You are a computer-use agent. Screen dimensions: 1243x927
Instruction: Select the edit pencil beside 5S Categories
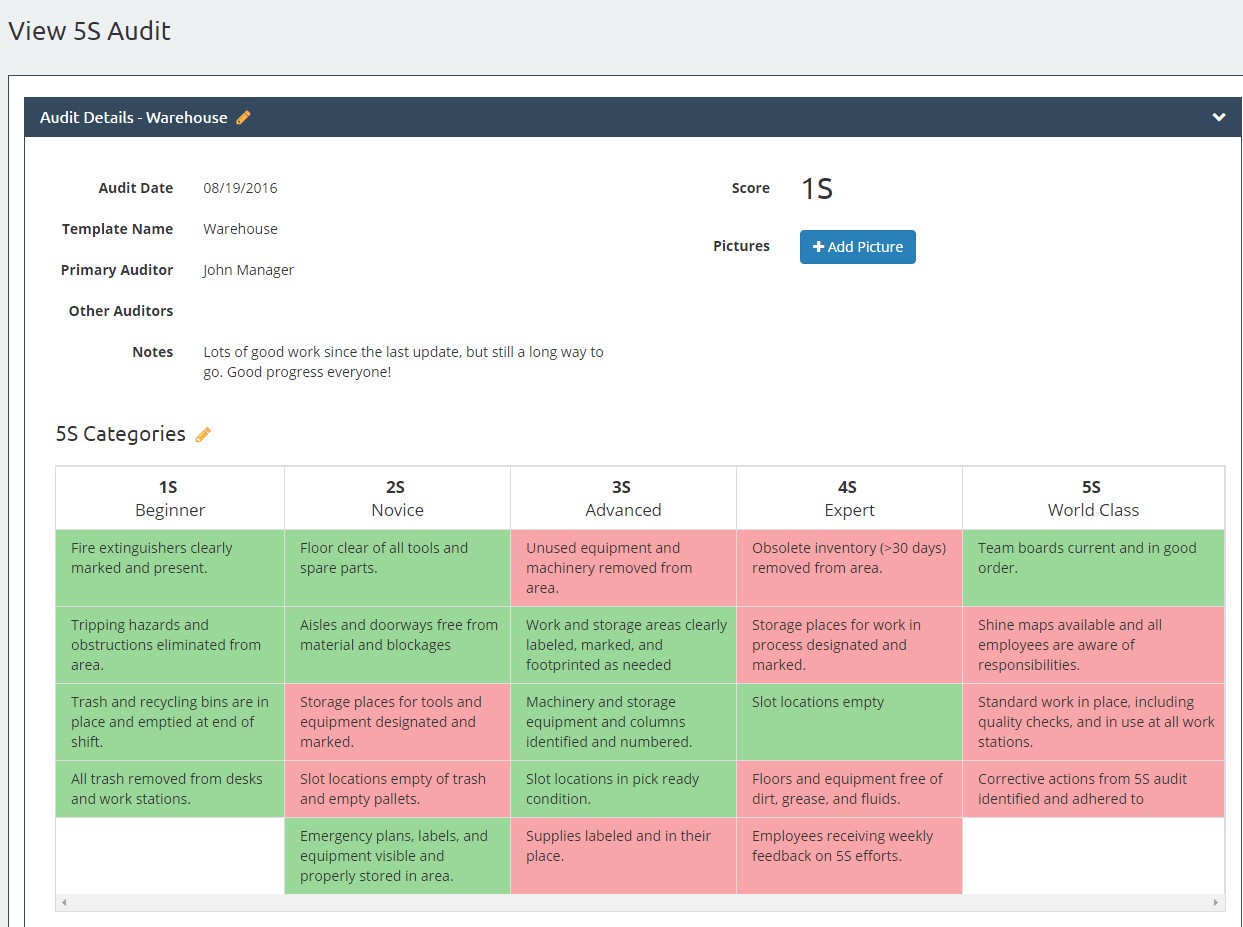(203, 434)
